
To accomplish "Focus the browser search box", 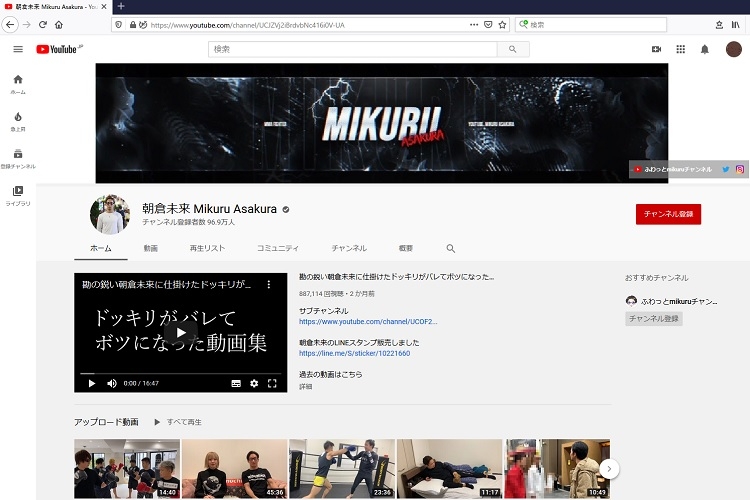I will coord(591,25).
